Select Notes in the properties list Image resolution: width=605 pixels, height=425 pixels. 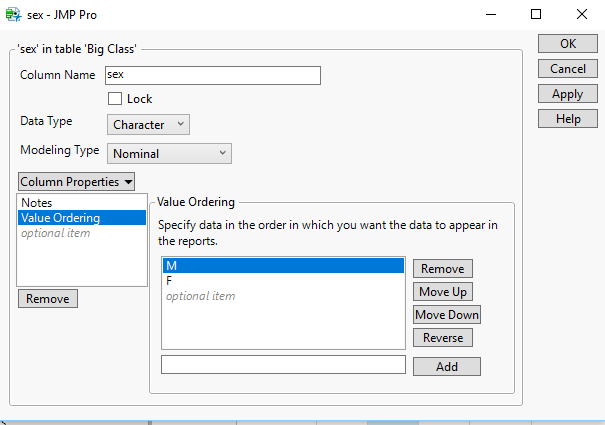(x=82, y=203)
